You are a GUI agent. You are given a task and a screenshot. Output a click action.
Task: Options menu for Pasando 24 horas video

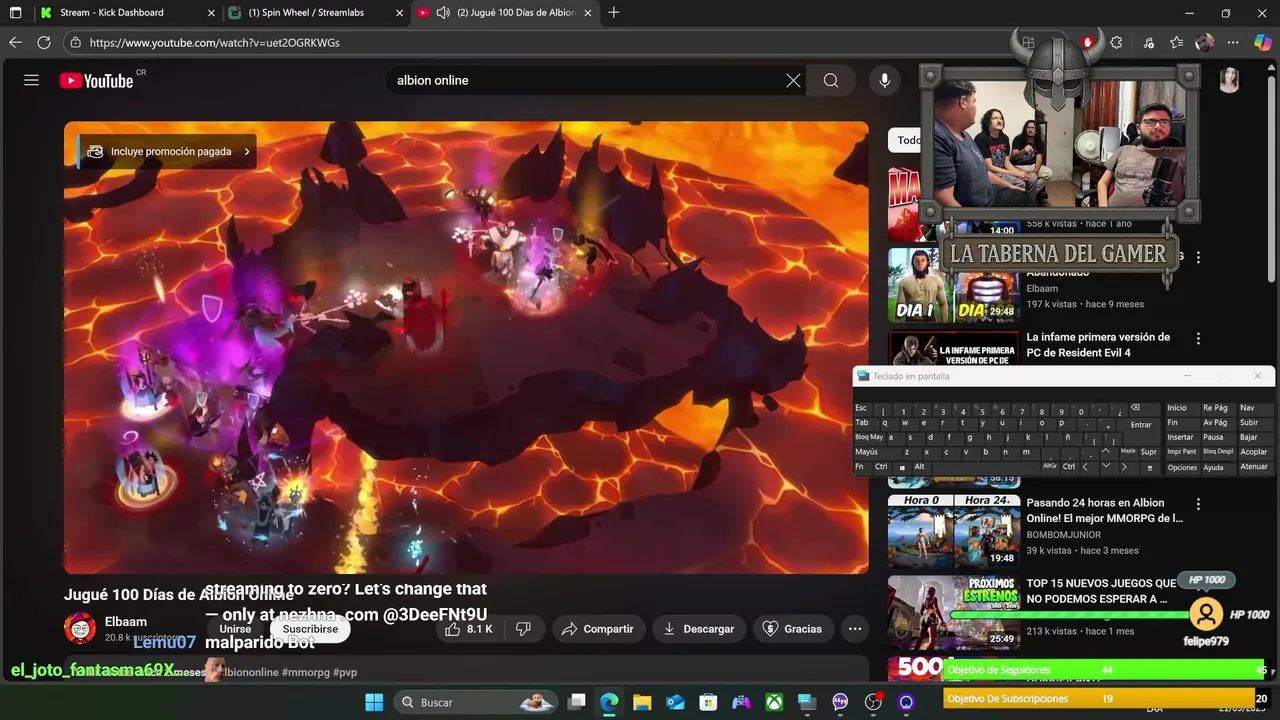point(1198,505)
